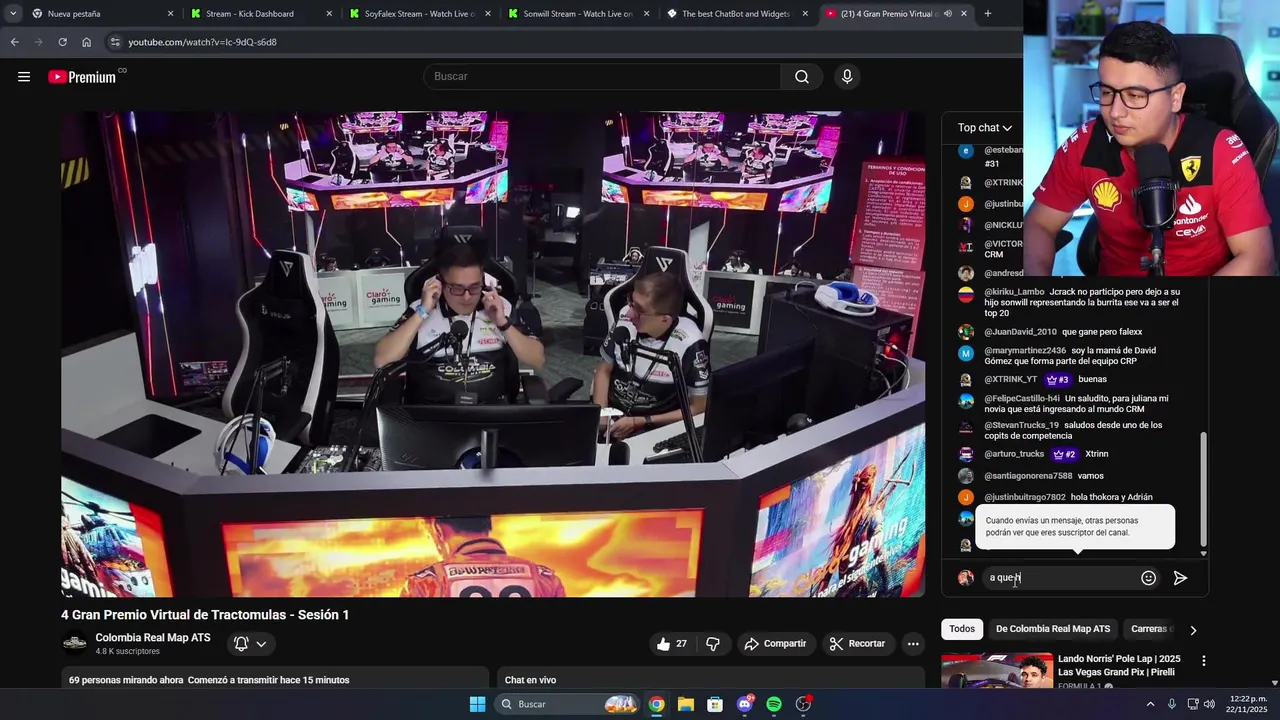The height and width of the screenshot is (720, 1280).
Task: Expand the Top chat dropdown
Action: [985, 128]
